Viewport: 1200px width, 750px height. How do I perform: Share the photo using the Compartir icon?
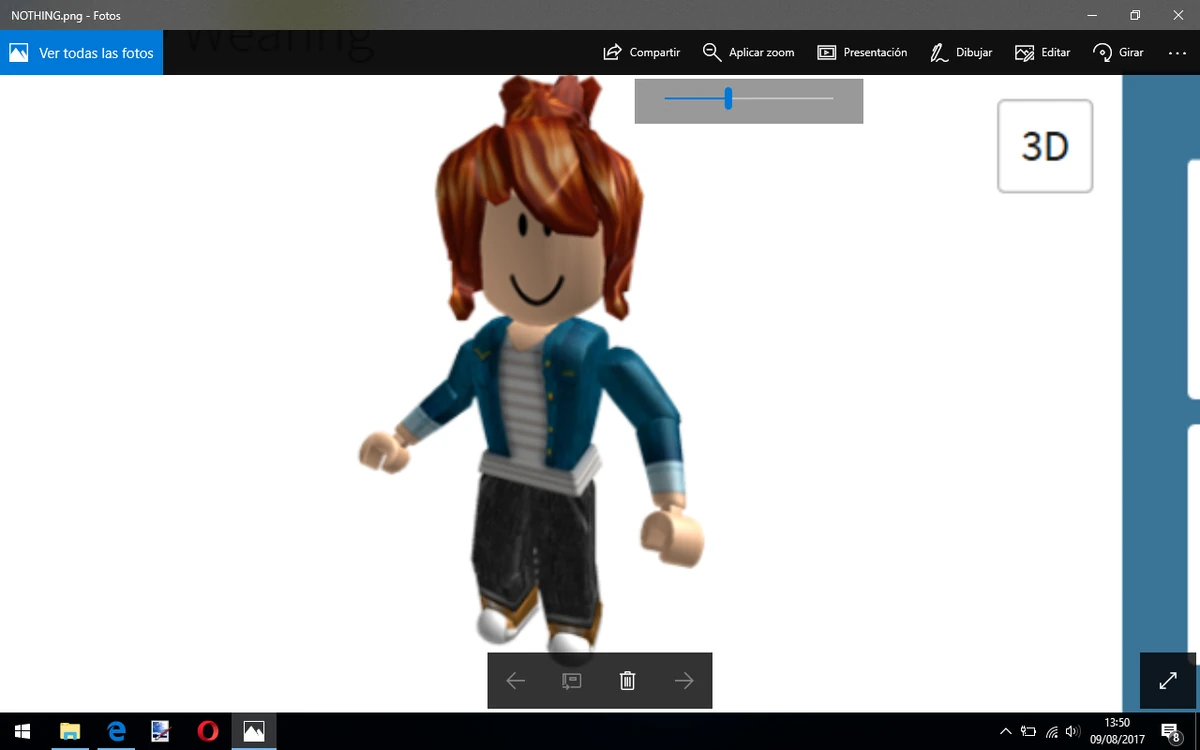(x=616, y=52)
